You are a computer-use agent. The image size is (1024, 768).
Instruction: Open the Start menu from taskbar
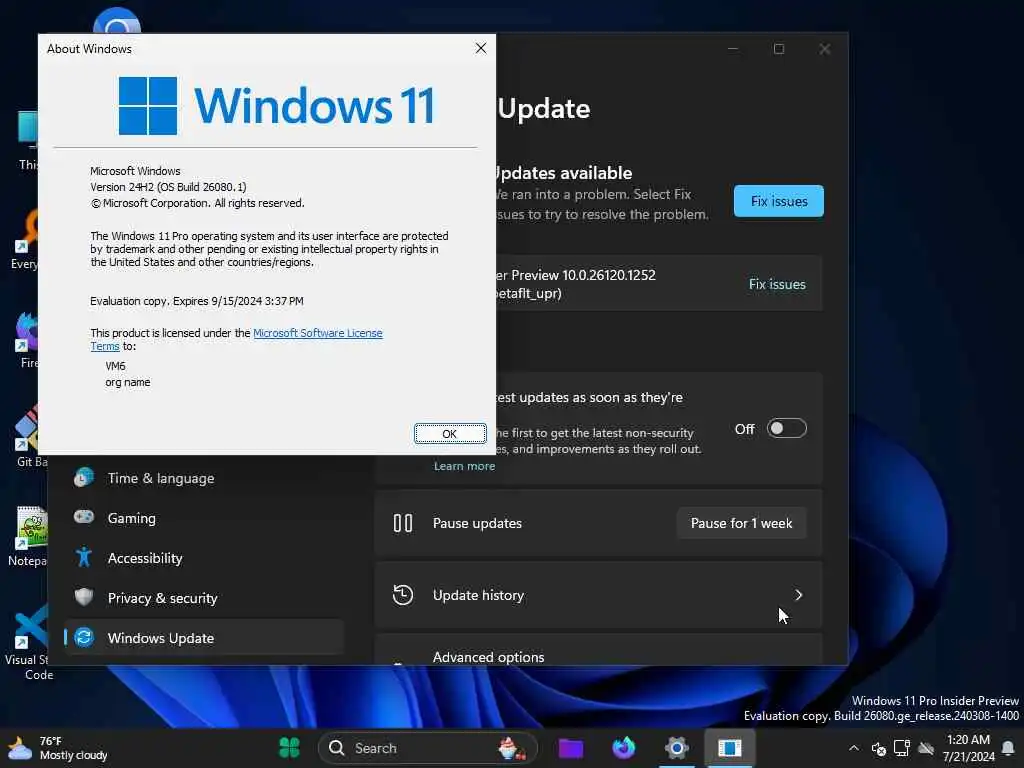(289, 748)
